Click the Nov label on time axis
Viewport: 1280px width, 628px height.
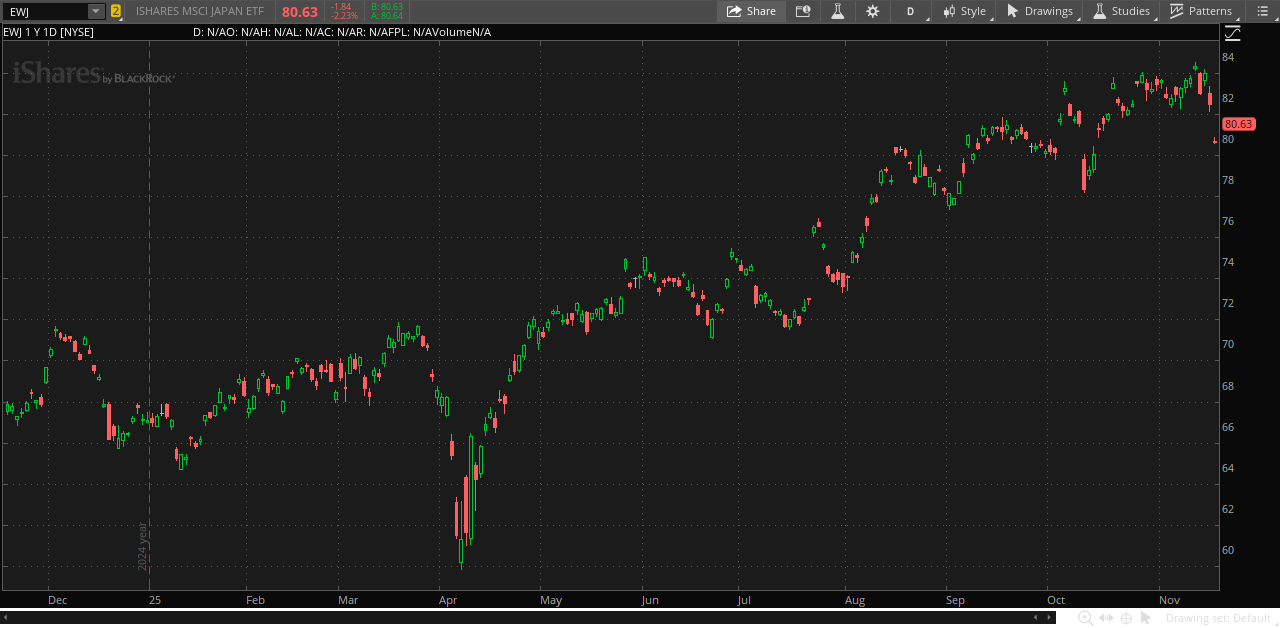[1169, 600]
